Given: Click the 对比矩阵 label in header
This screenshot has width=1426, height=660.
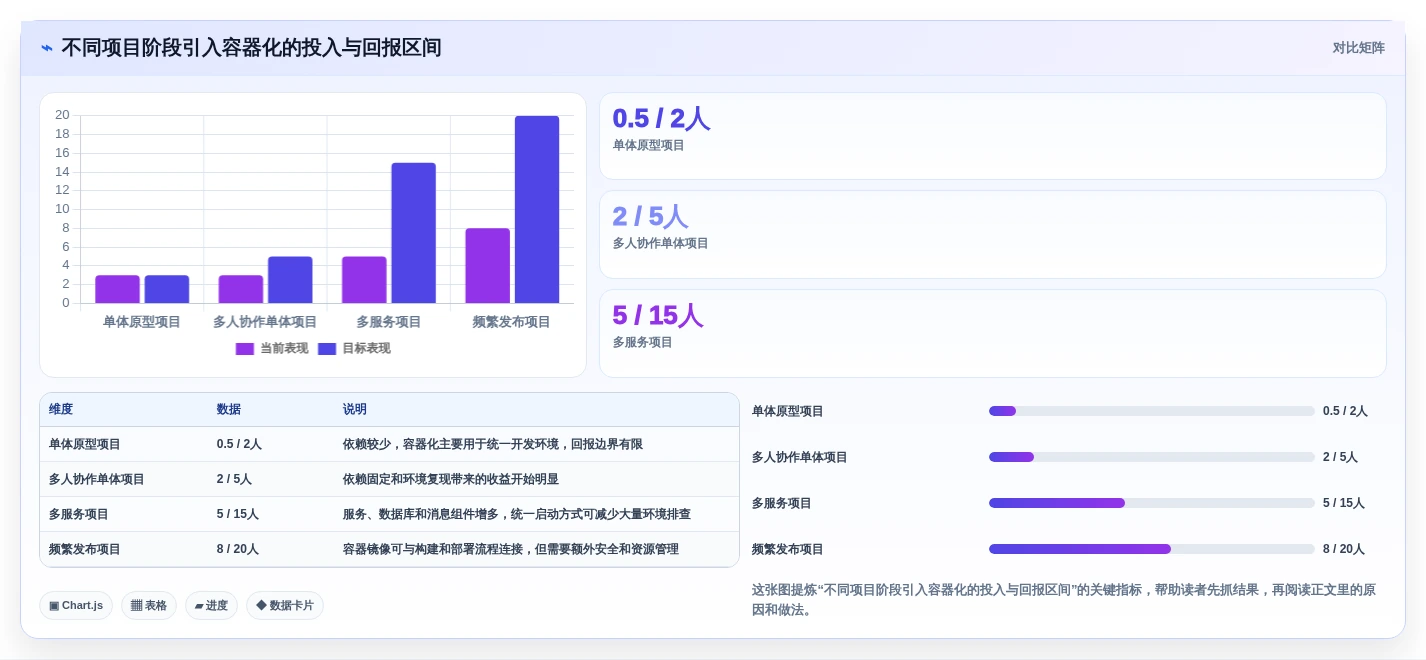Looking at the screenshot, I should 1358,48.
